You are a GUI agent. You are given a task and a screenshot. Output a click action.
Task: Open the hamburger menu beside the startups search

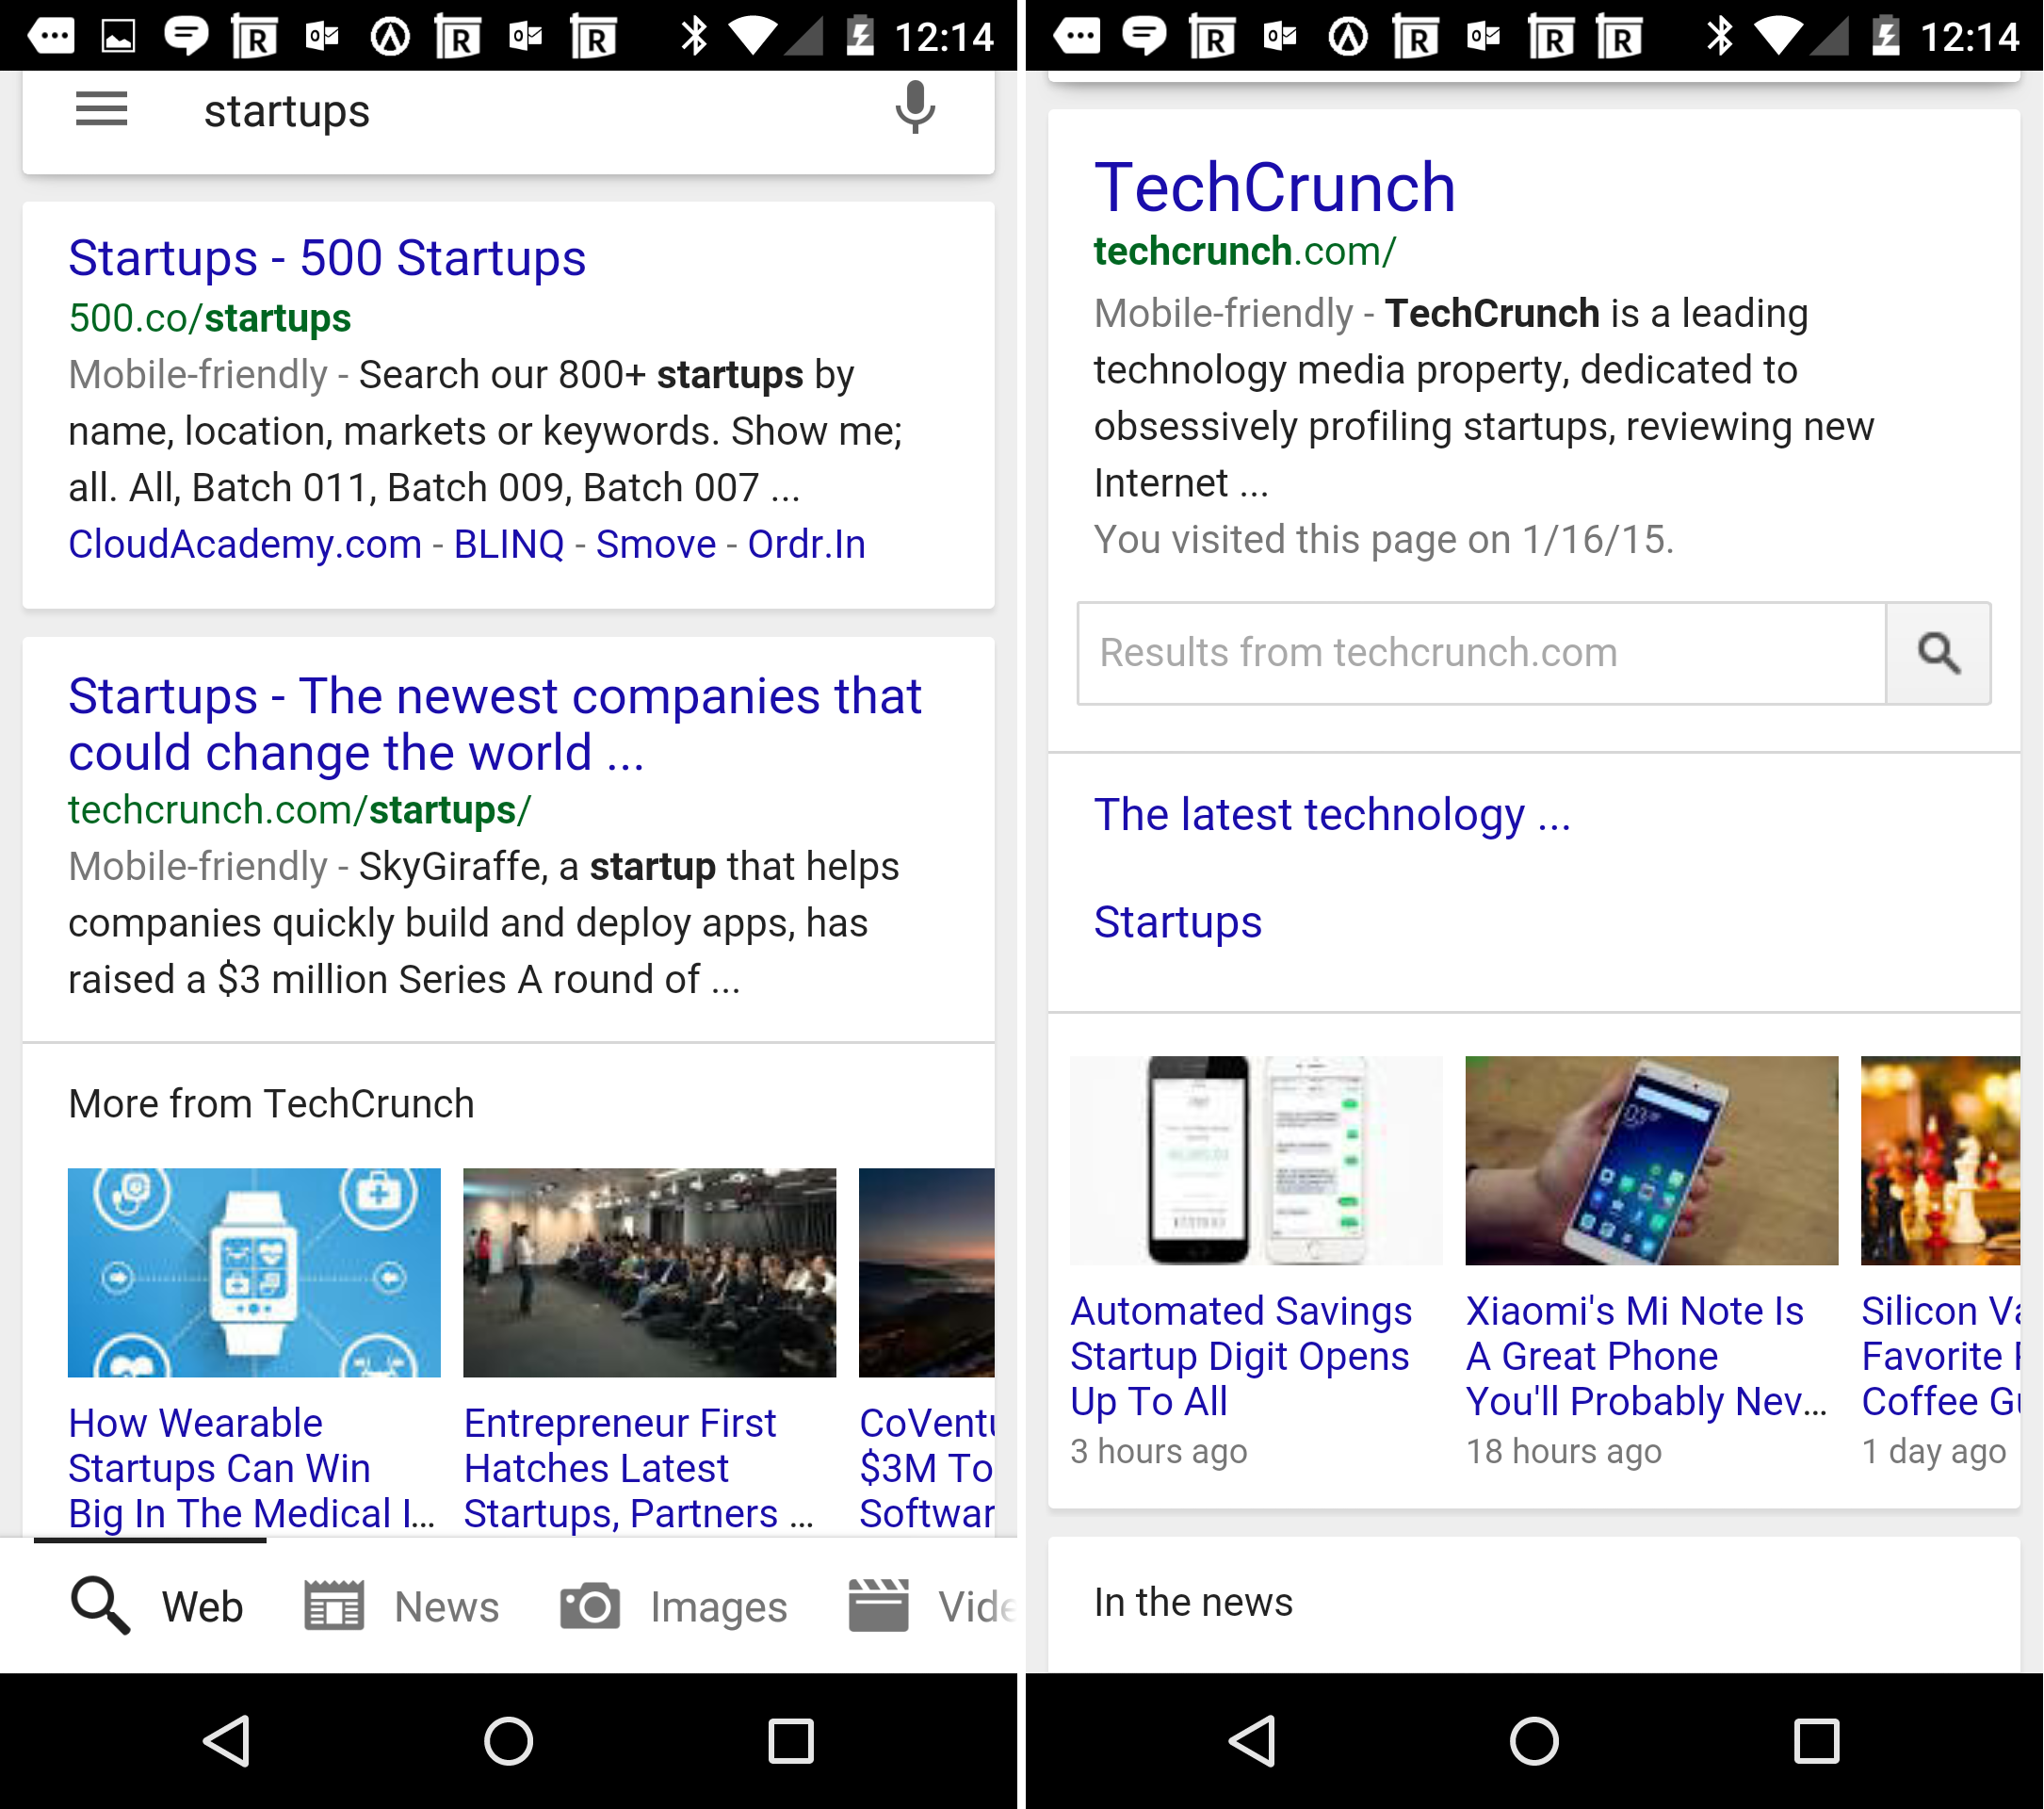click(101, 109)
